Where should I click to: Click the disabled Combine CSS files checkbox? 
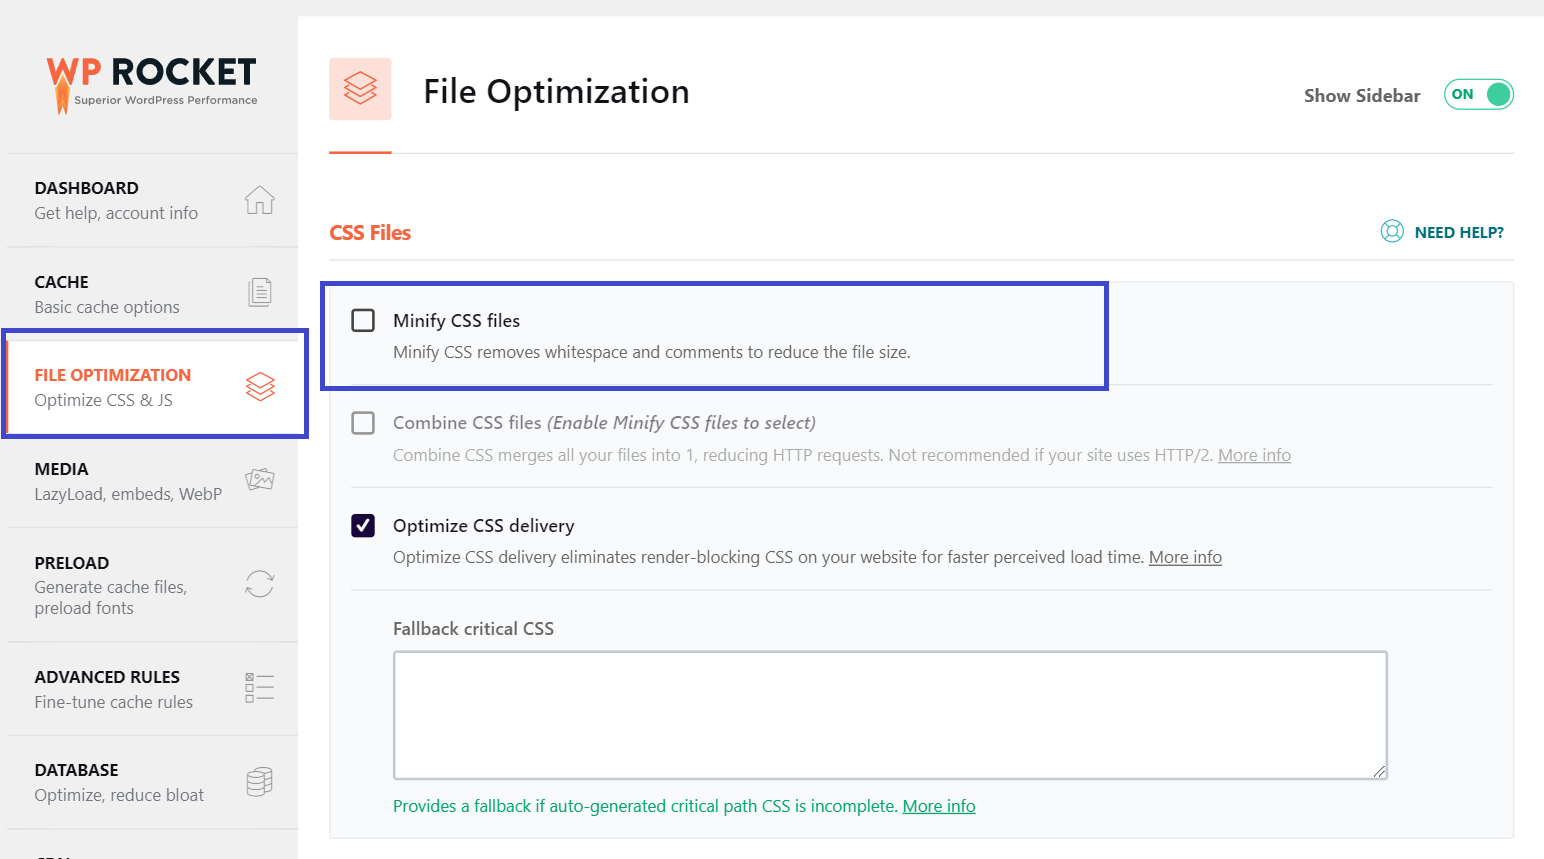point(363,423)
